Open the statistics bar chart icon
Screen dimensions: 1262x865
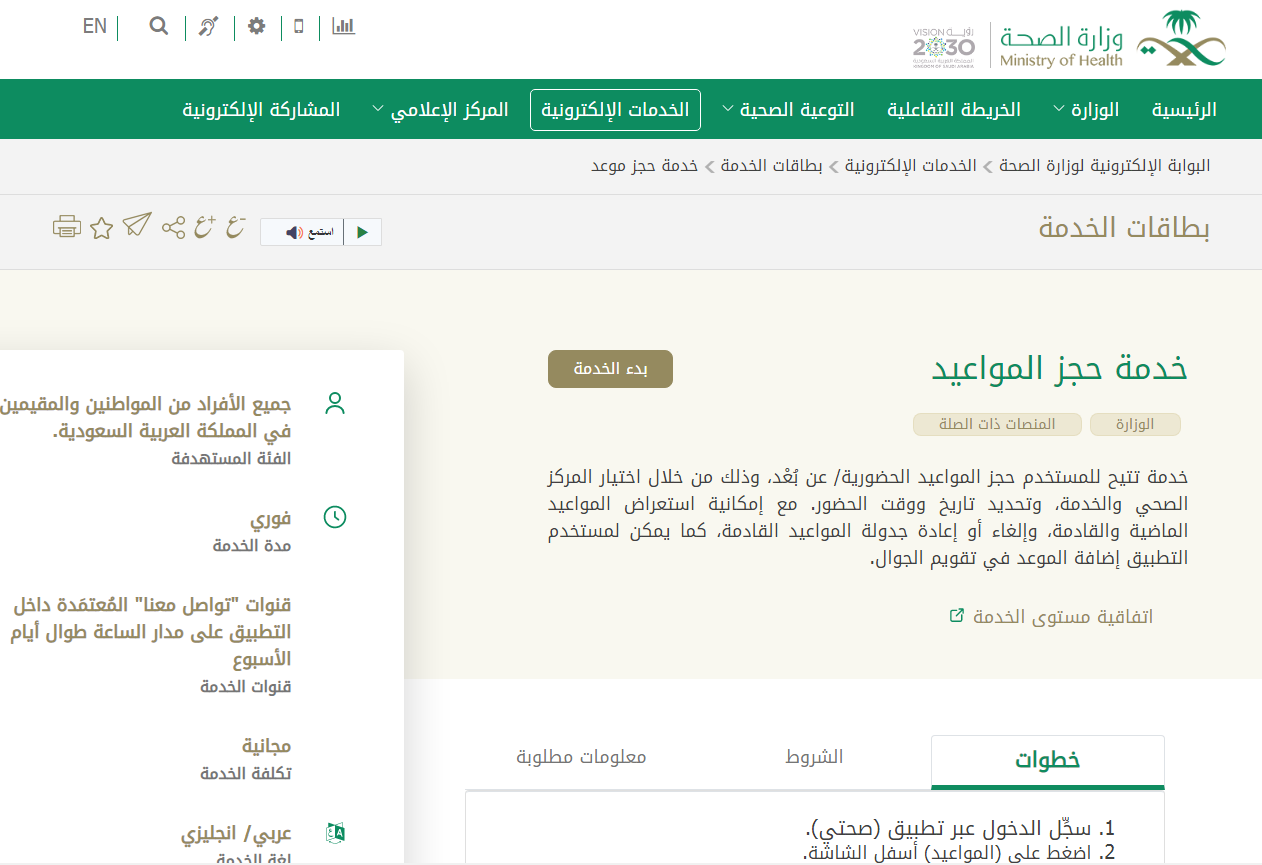[x=344, y=26]
